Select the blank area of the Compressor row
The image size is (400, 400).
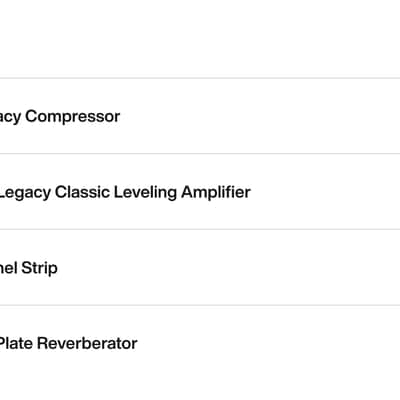[260, 116]
